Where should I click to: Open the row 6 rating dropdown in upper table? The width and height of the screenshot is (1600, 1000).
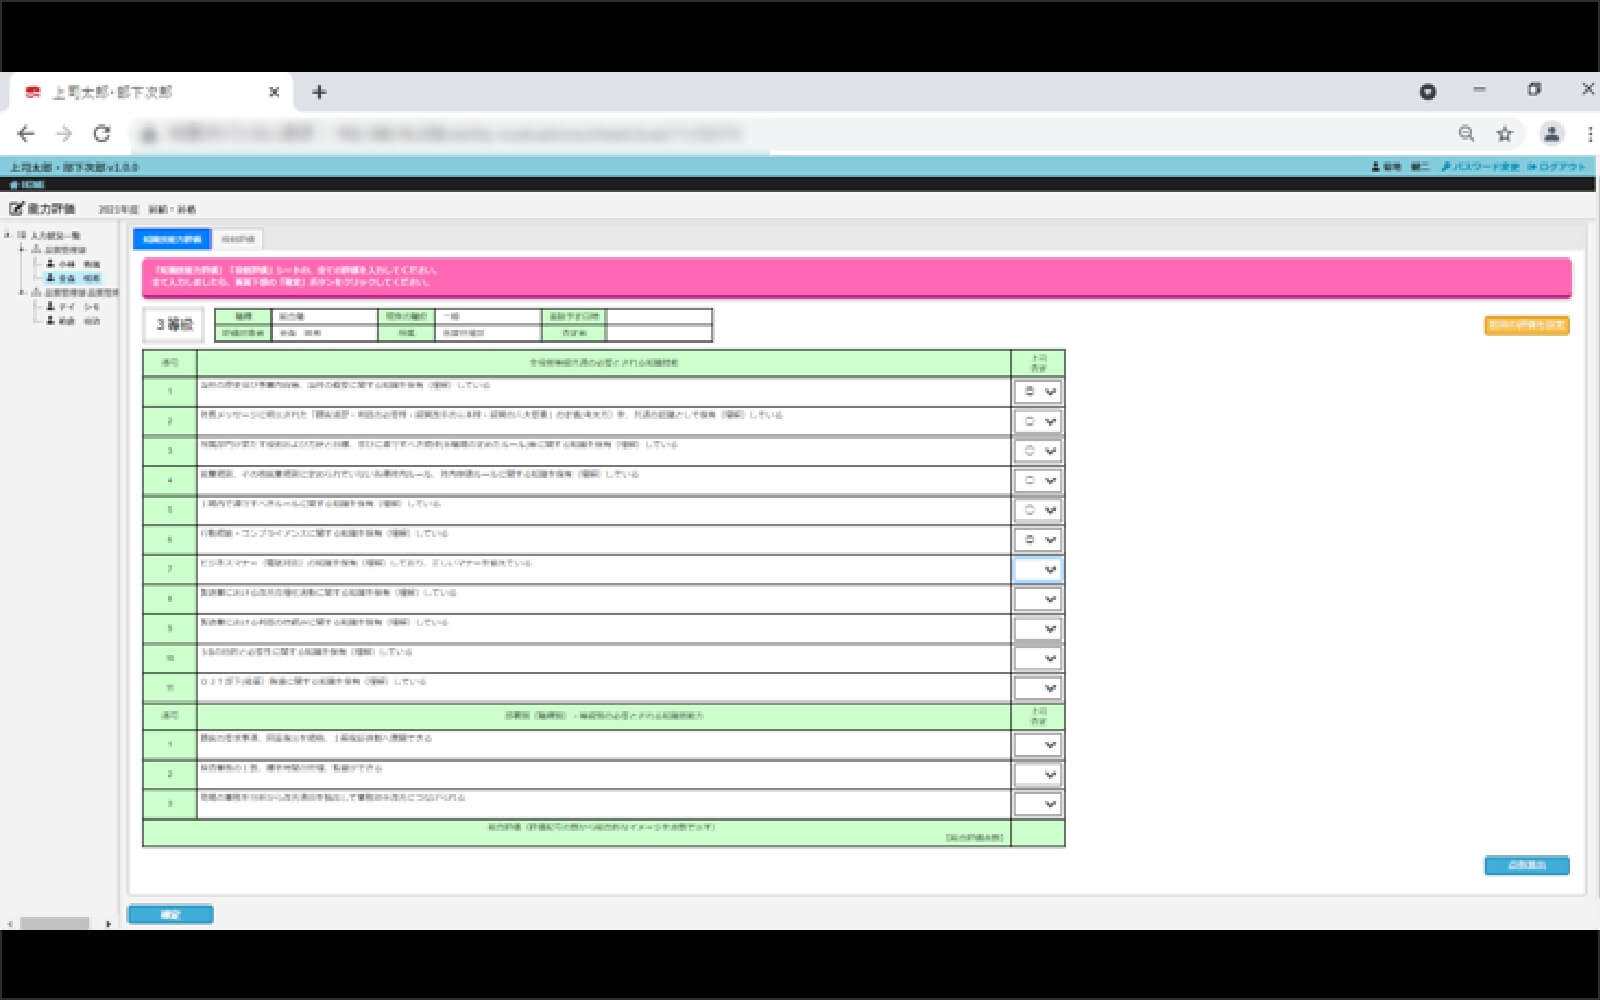[x=1038, y=540]
